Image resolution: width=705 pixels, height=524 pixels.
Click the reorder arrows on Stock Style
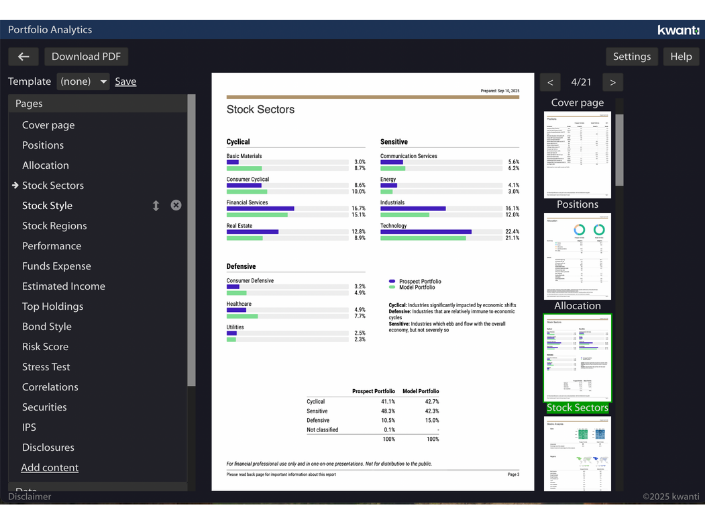coord(156,206)
